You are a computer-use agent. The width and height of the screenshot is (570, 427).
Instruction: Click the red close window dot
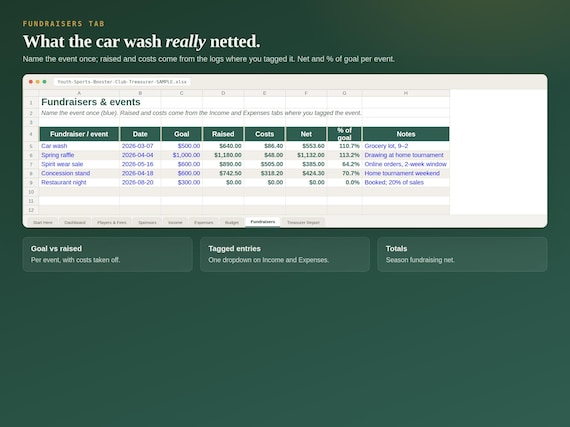pos(31,82)
